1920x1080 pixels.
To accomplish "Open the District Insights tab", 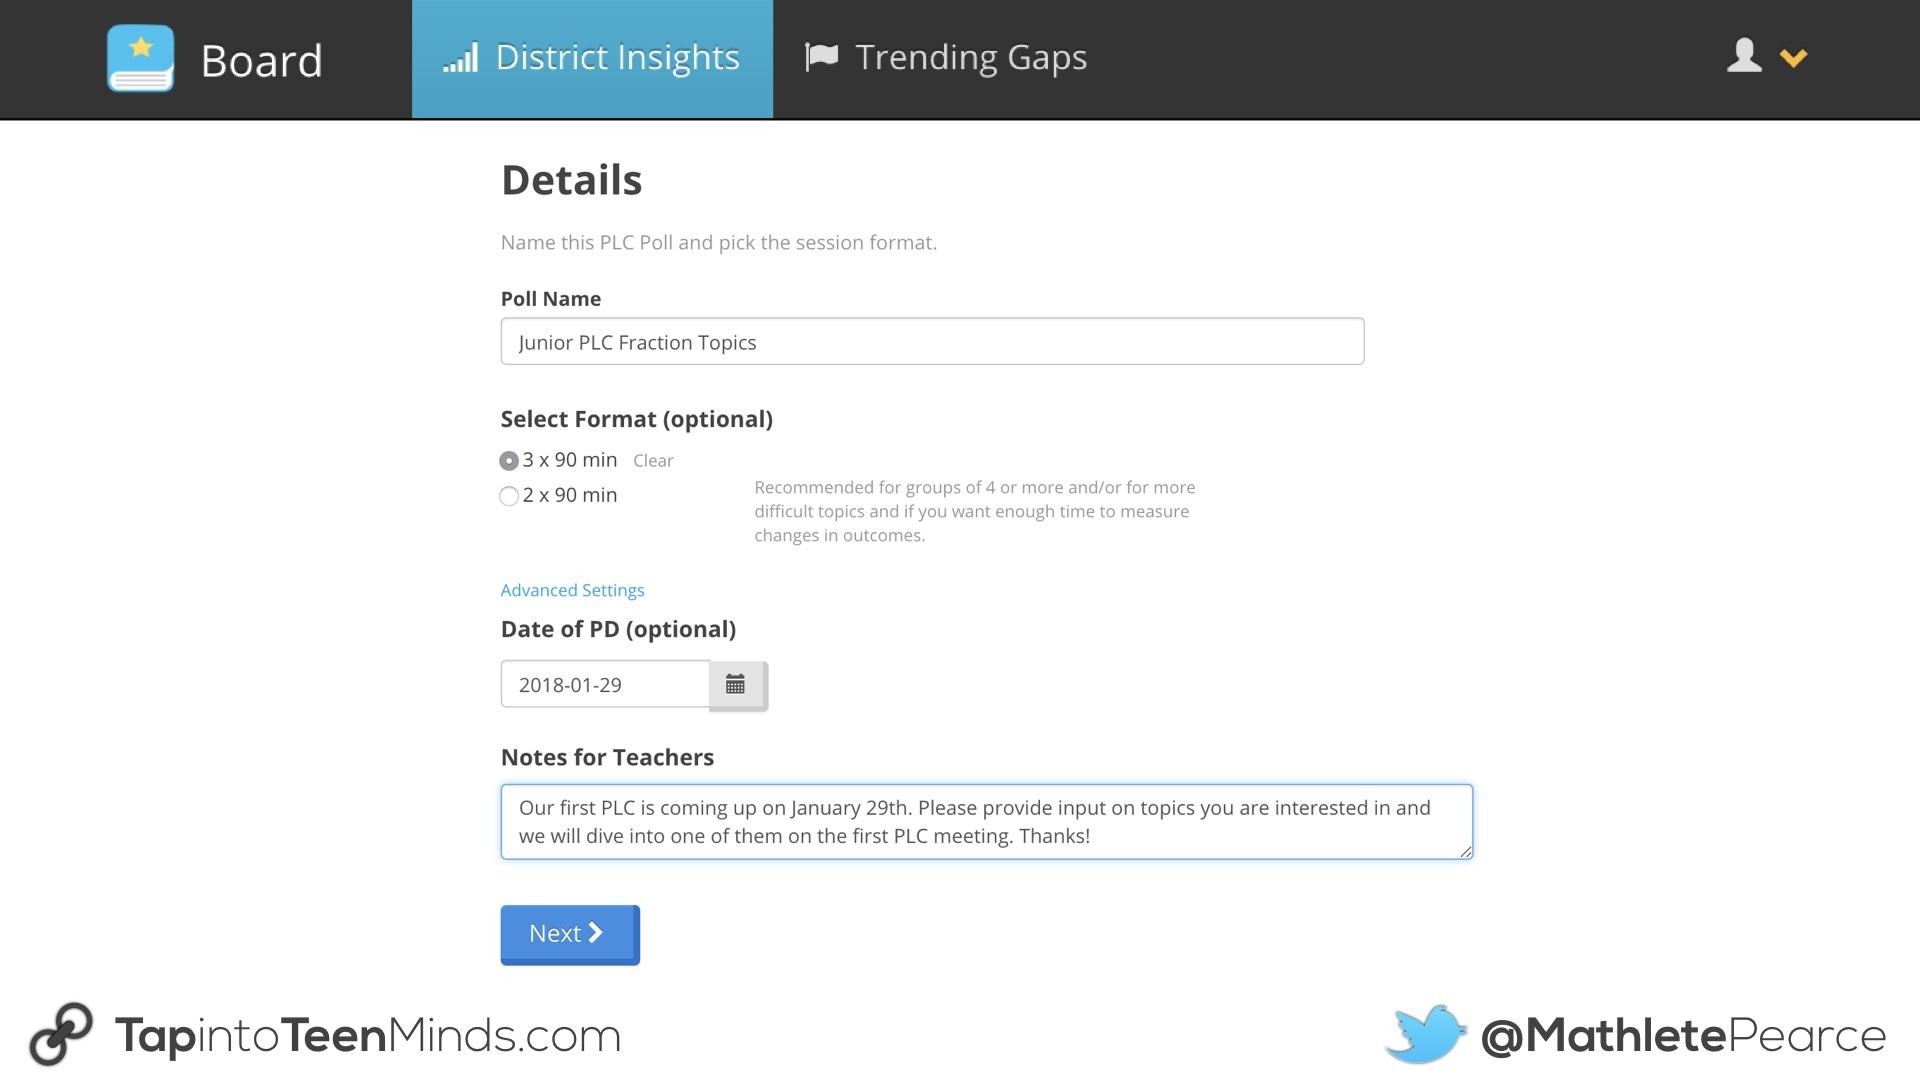I will tap(592, 57).
